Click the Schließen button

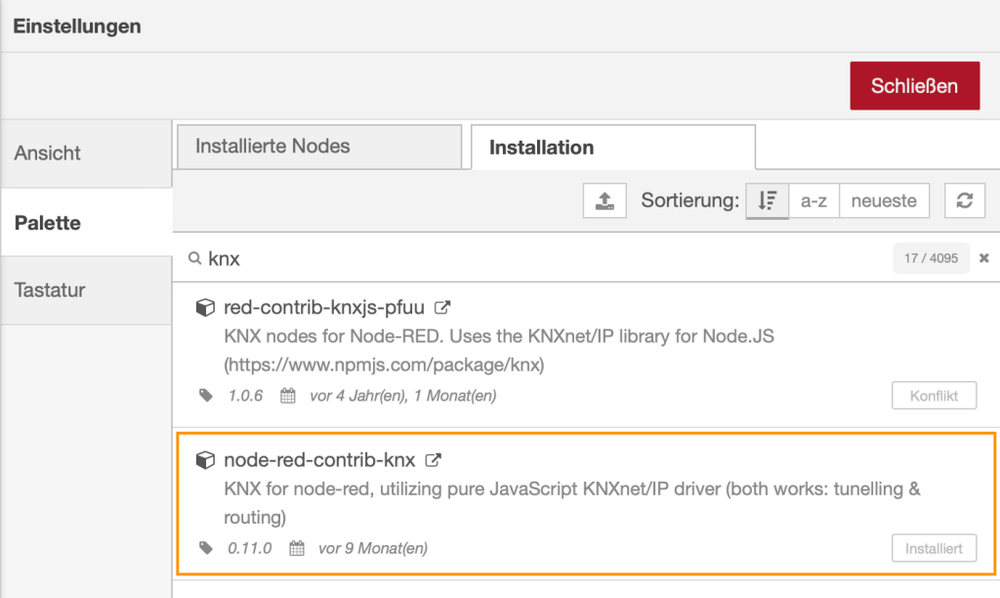914,86
